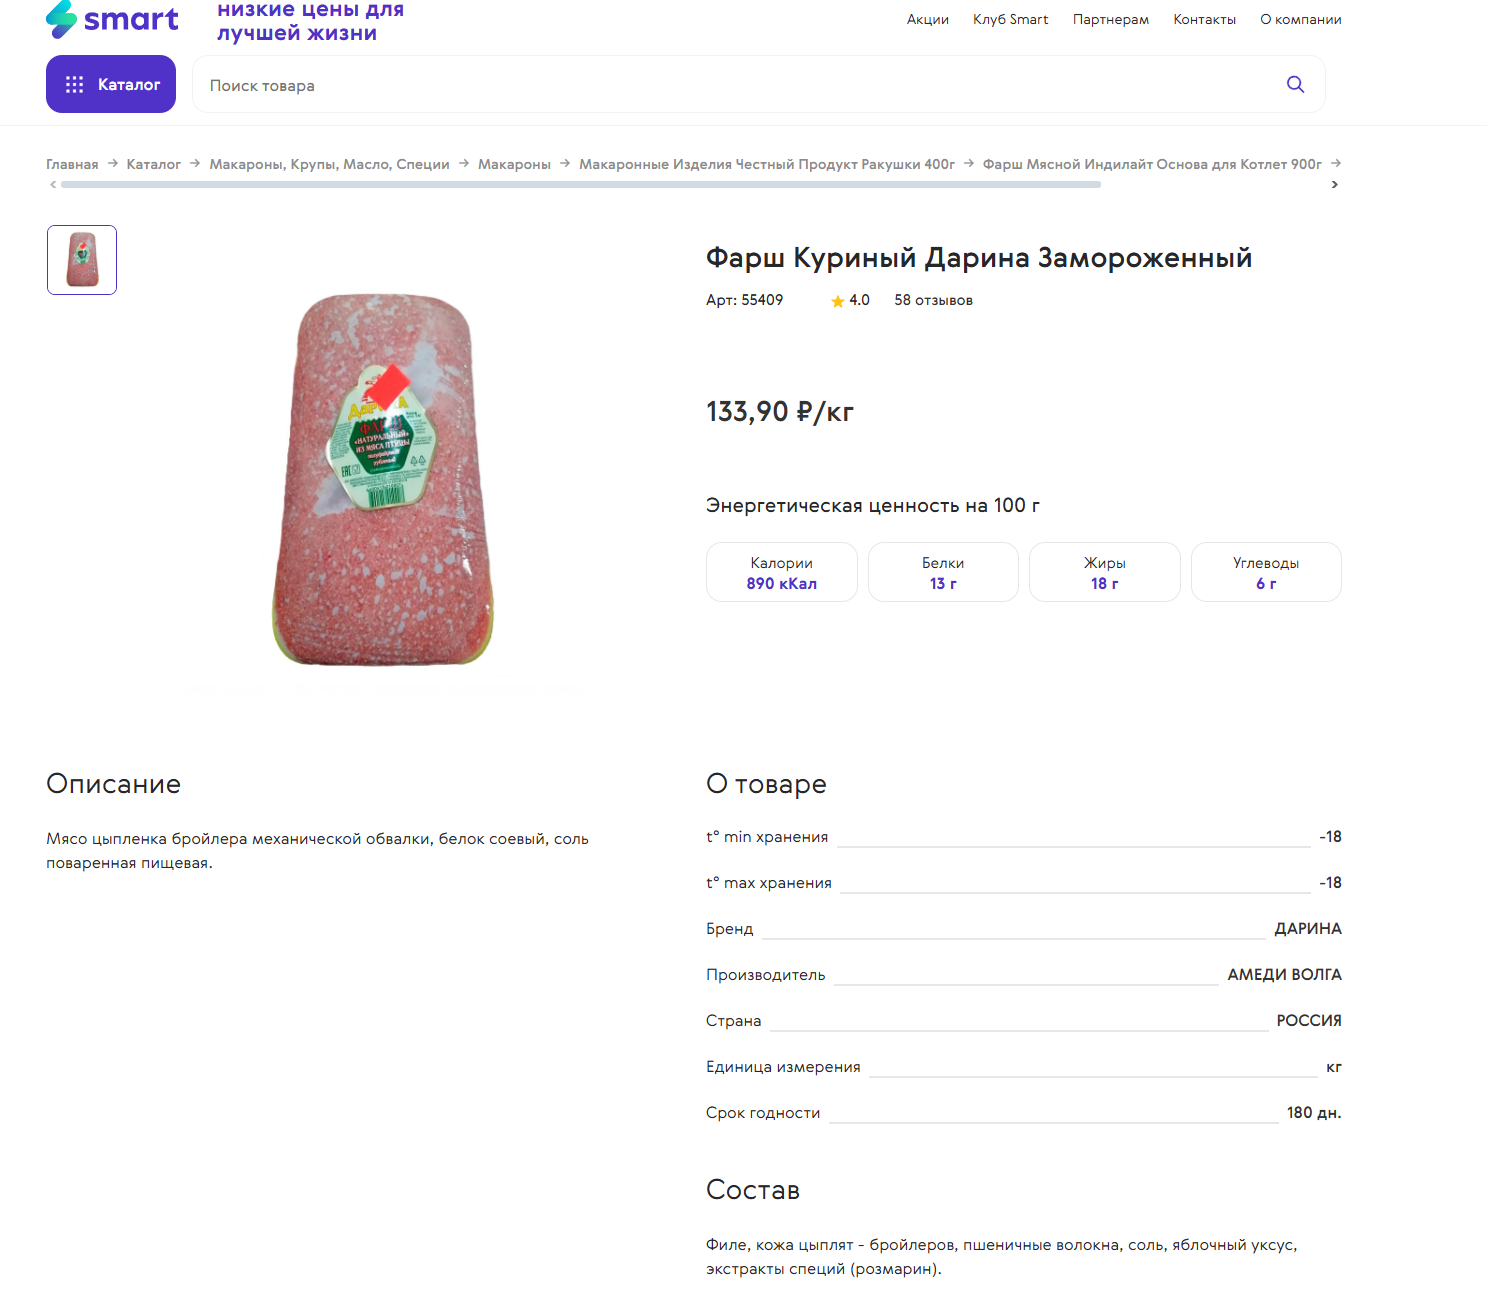The height and width of the screenshot is (1315, 1487).
Task: Open the Контакты link
Action: pos(1204,20)
